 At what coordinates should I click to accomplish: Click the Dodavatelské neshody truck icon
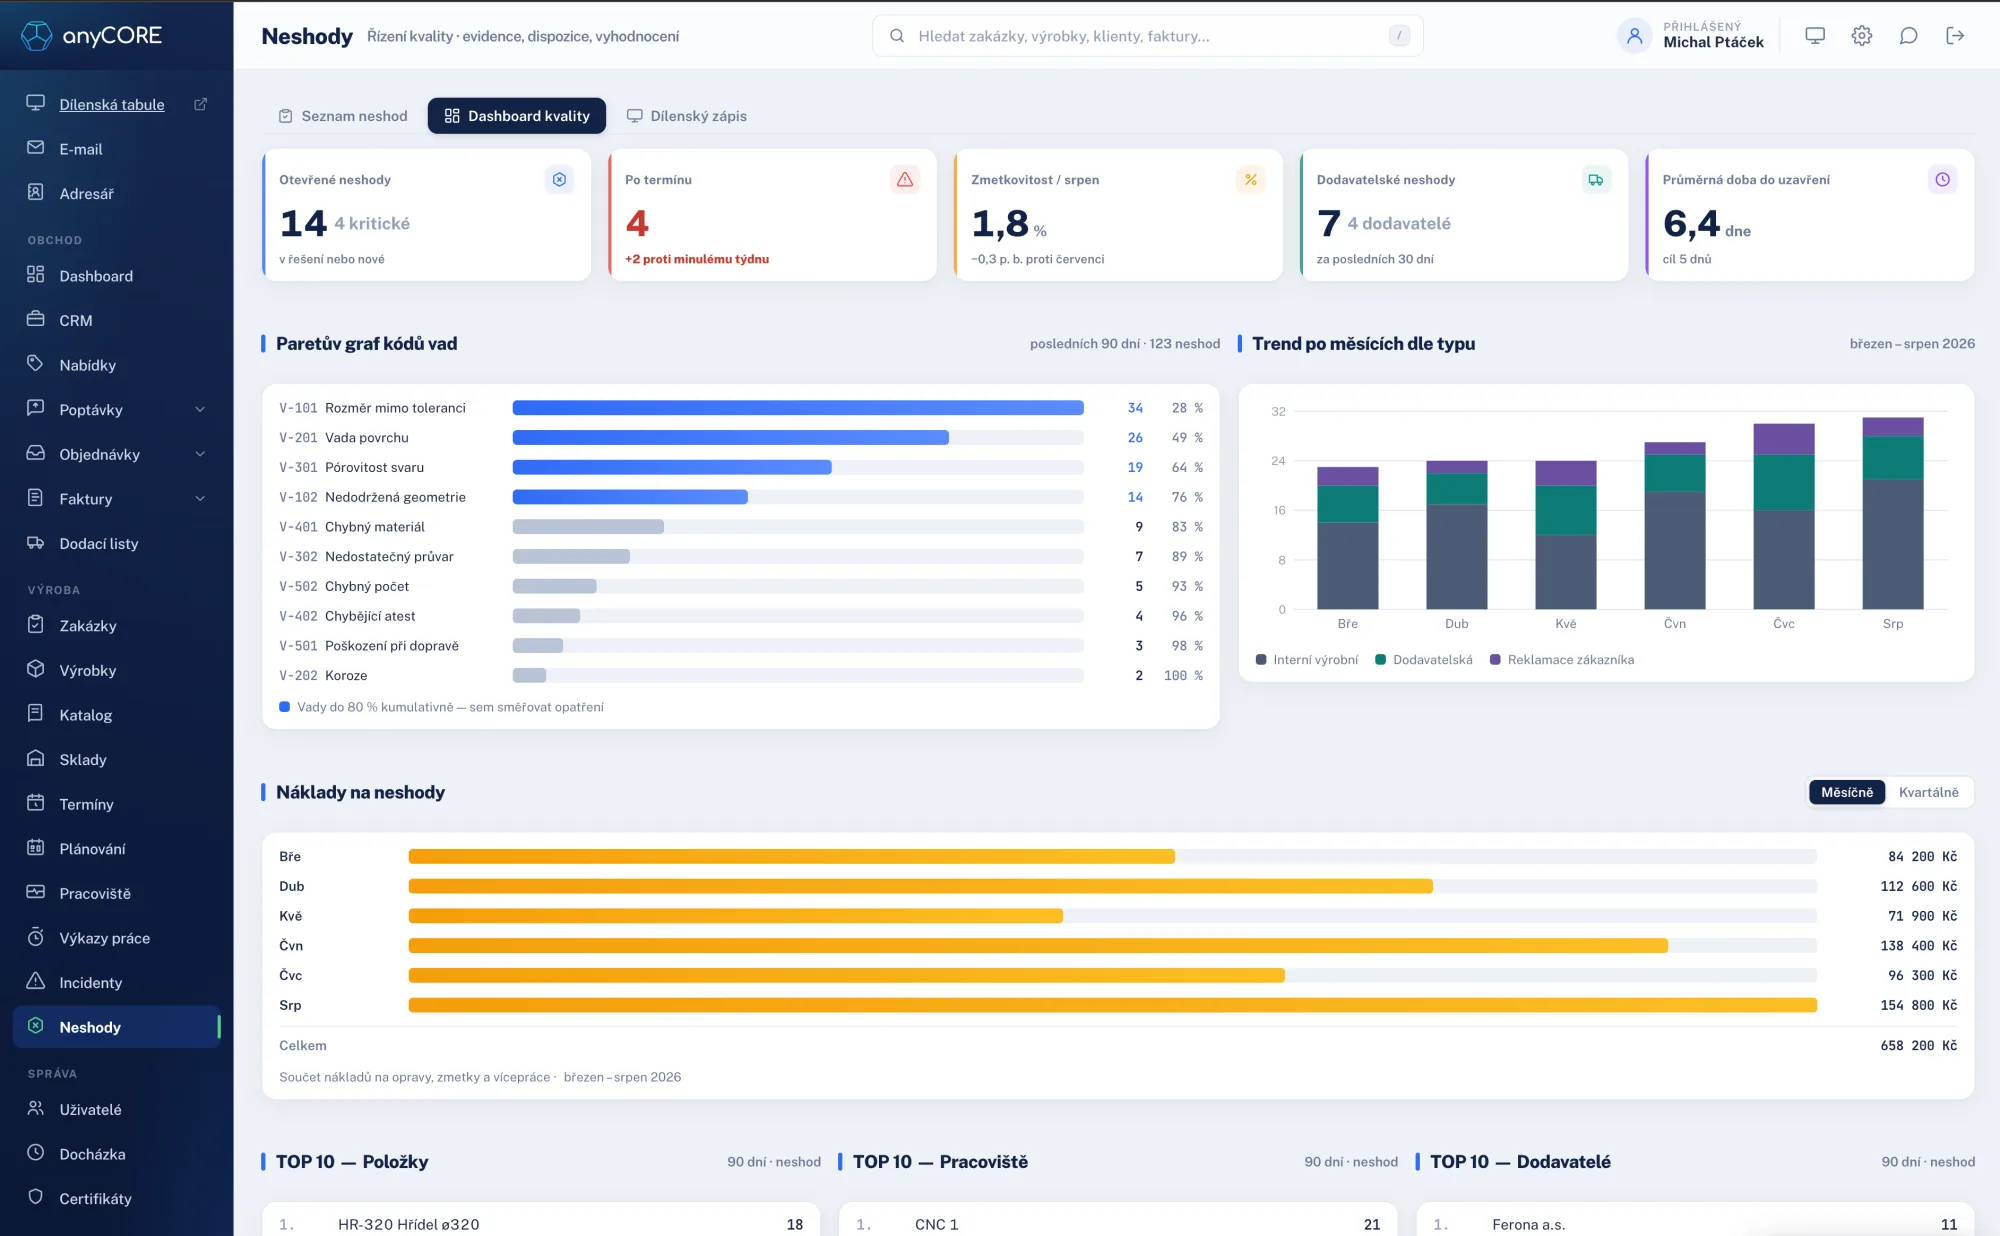point(1596,180)
